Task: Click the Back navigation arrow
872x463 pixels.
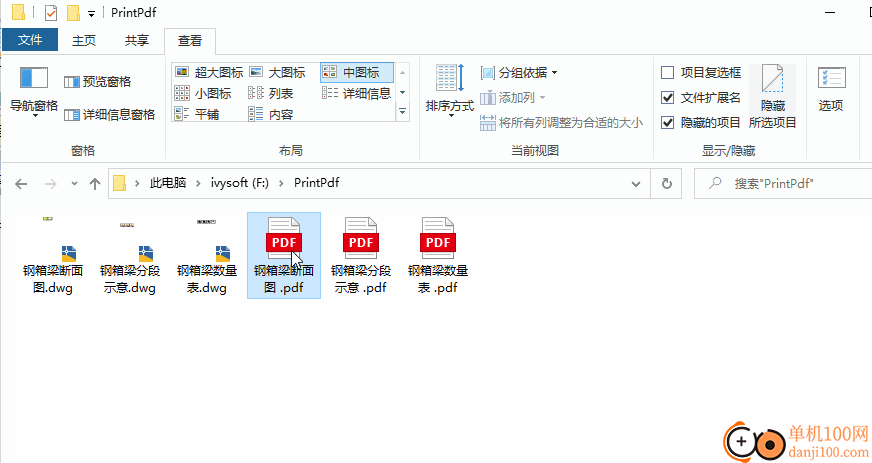Action: pyautogui.click(x=21, y=183)
